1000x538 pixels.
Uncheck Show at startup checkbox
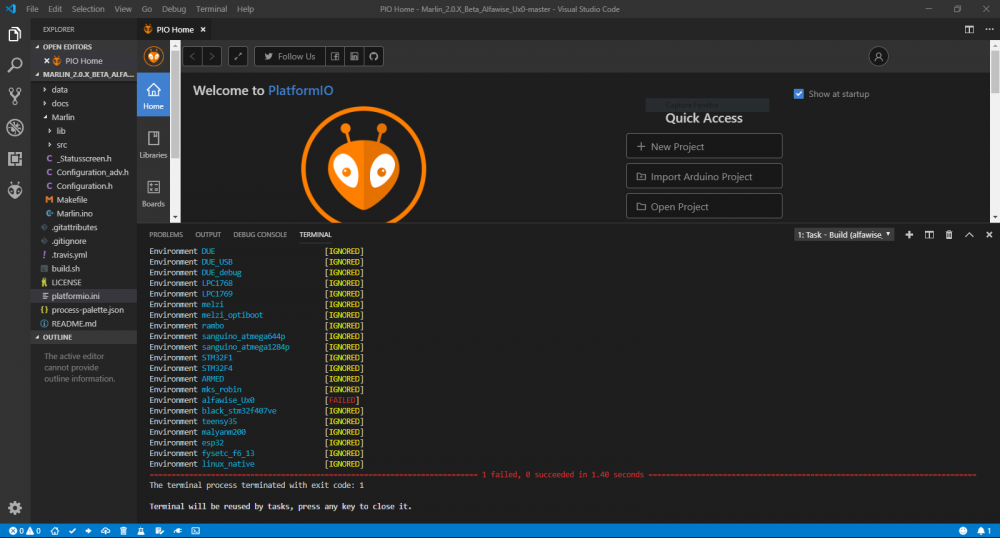pyautogui.click(x=798, y=94)
